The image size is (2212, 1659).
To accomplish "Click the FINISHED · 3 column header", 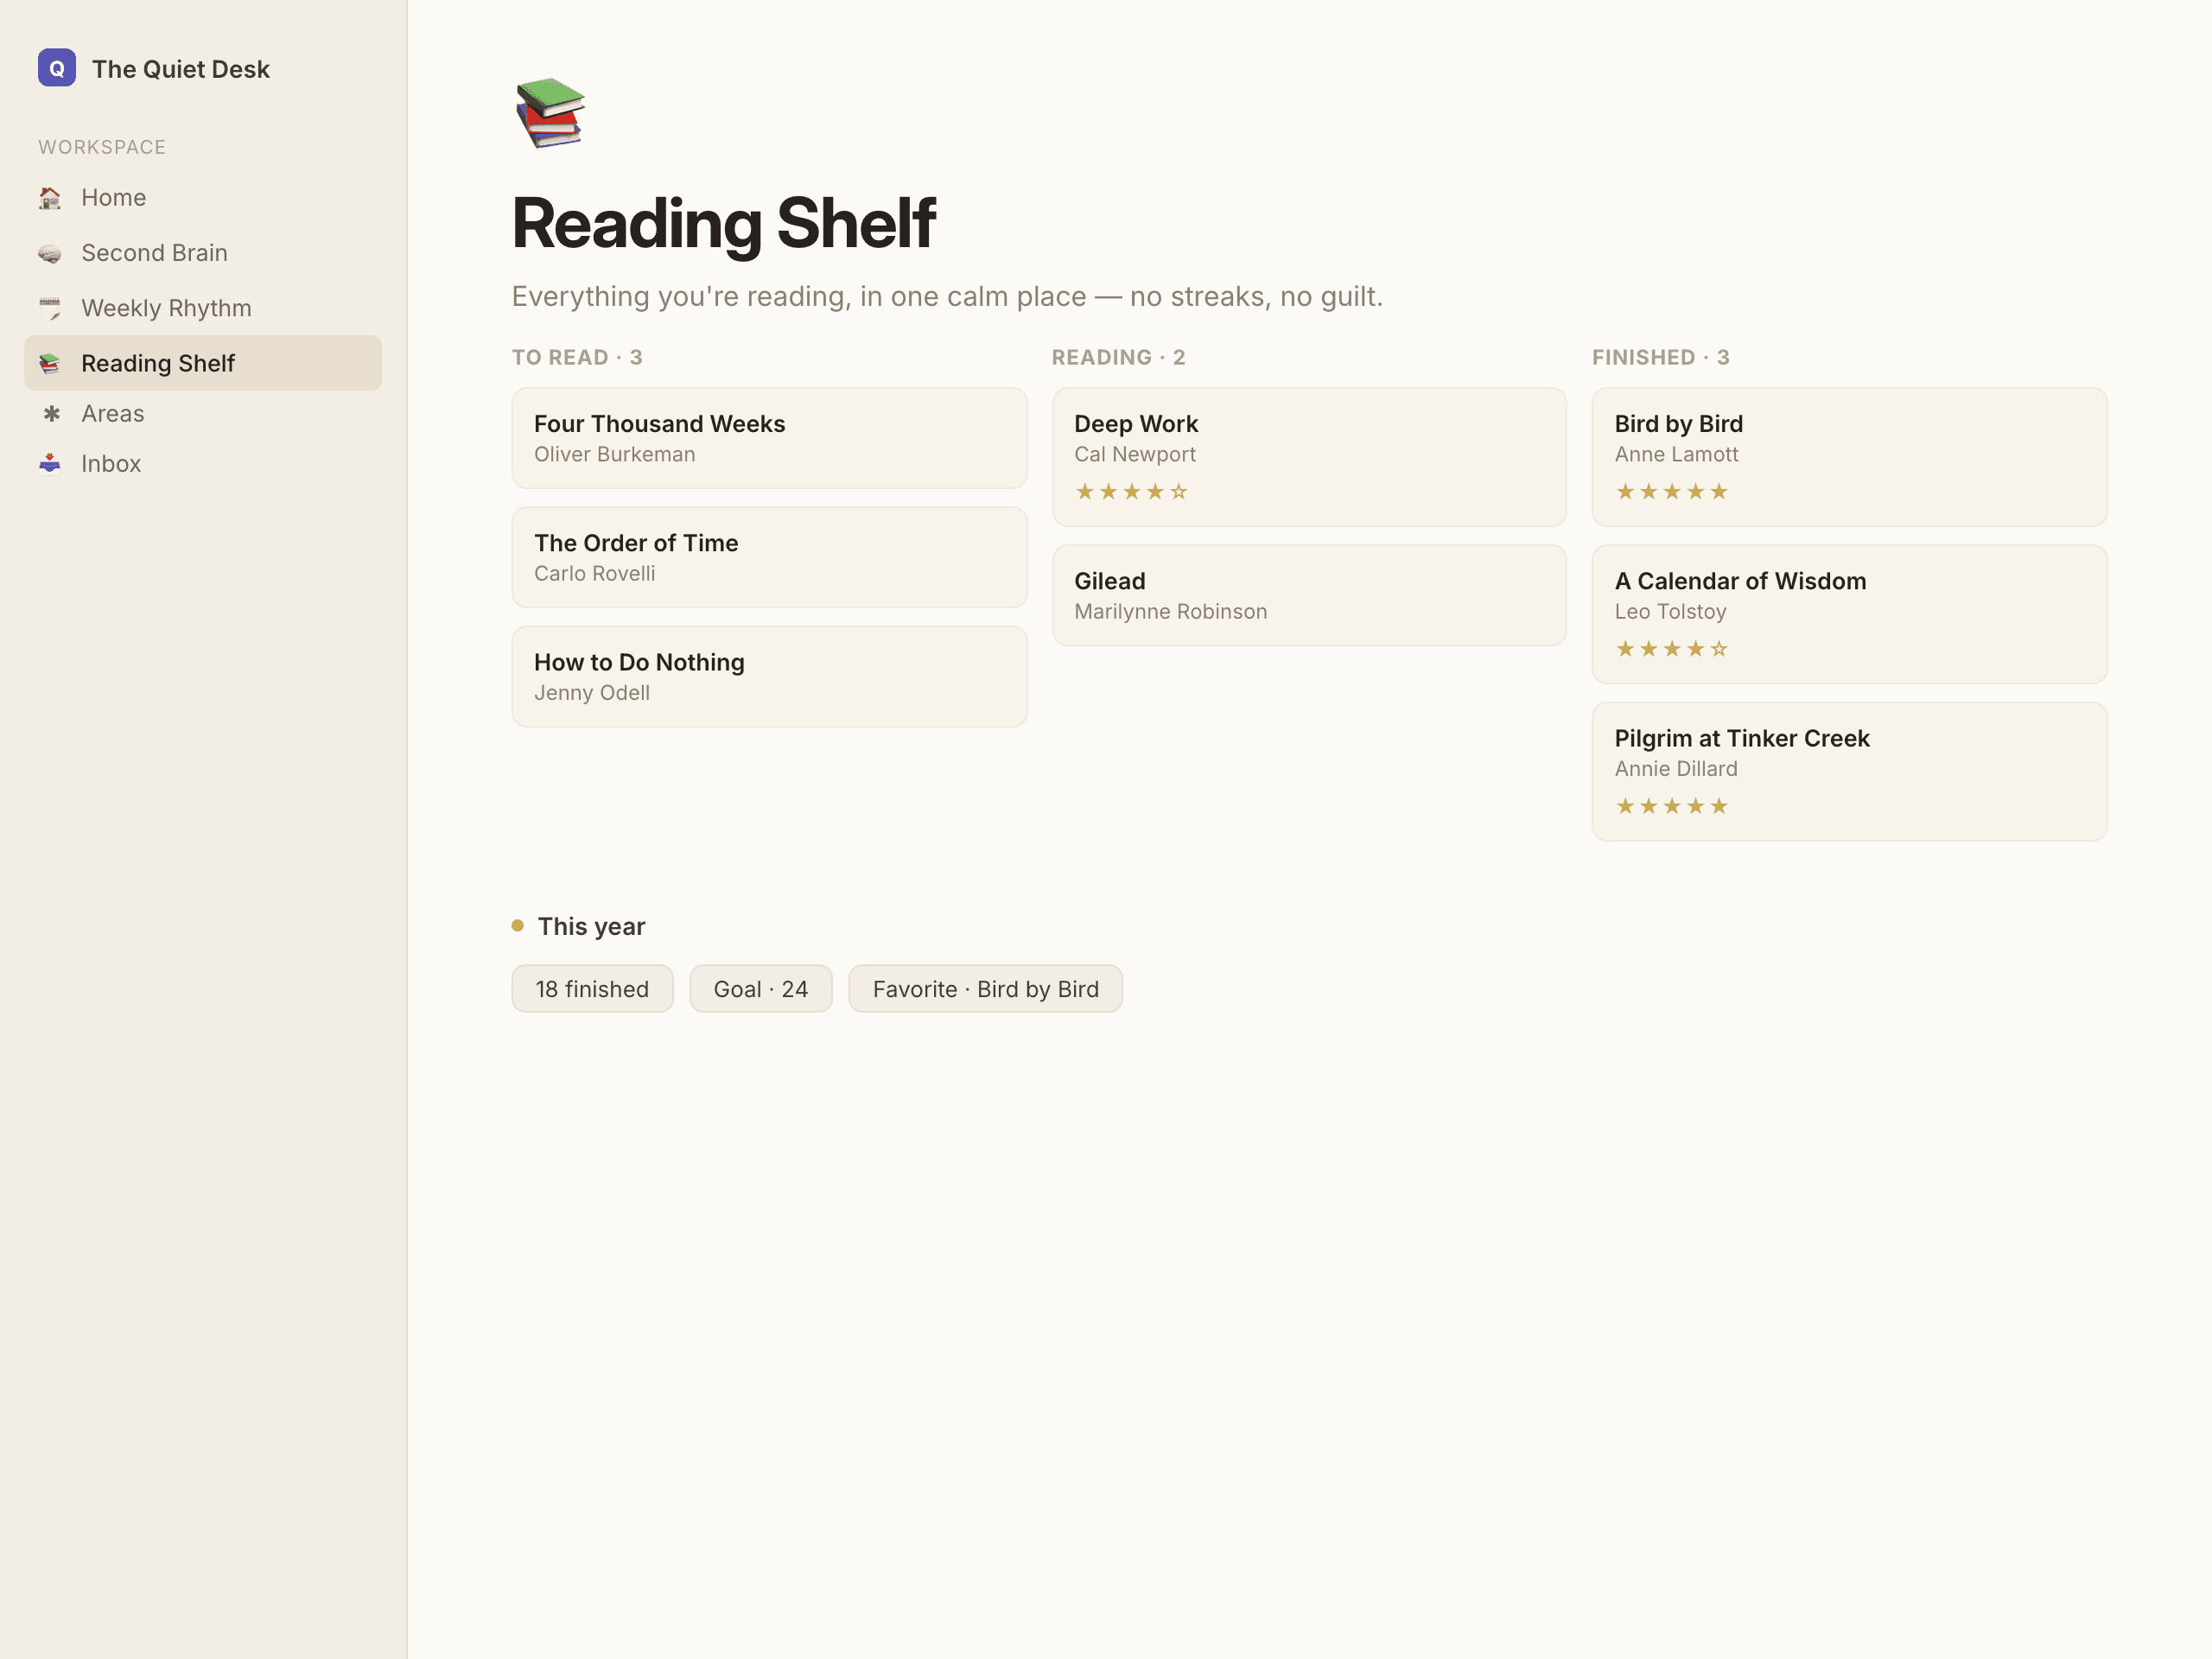I will click(x=1661, y=358).
